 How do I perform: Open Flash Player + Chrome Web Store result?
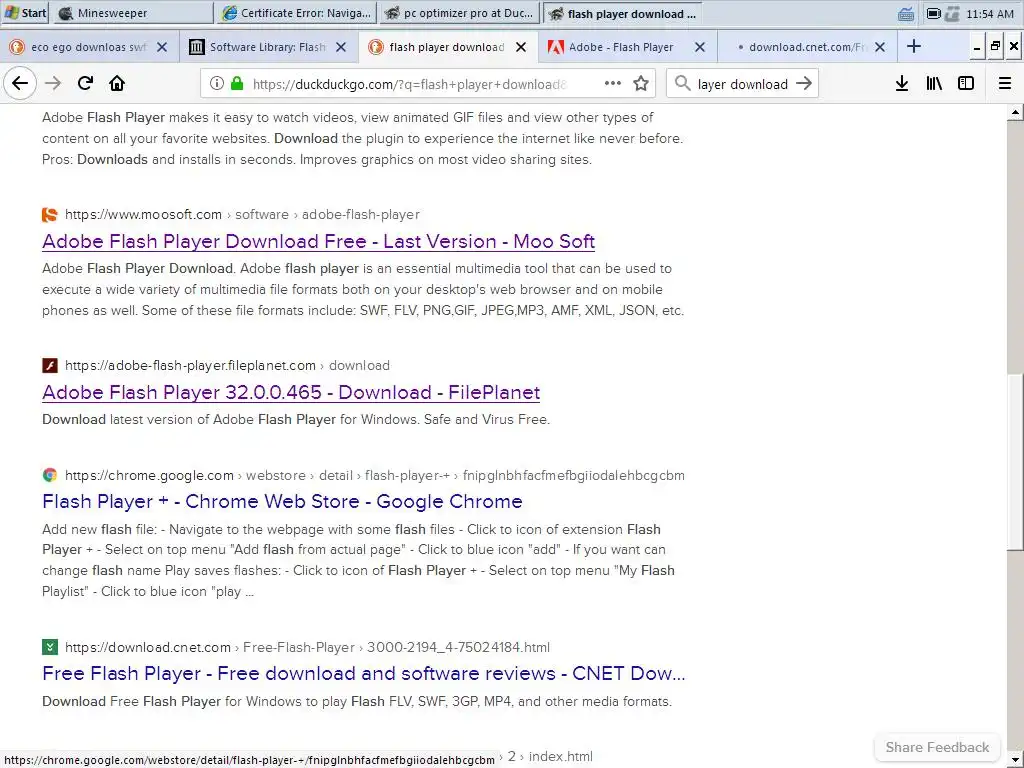(x=282, y=501)
